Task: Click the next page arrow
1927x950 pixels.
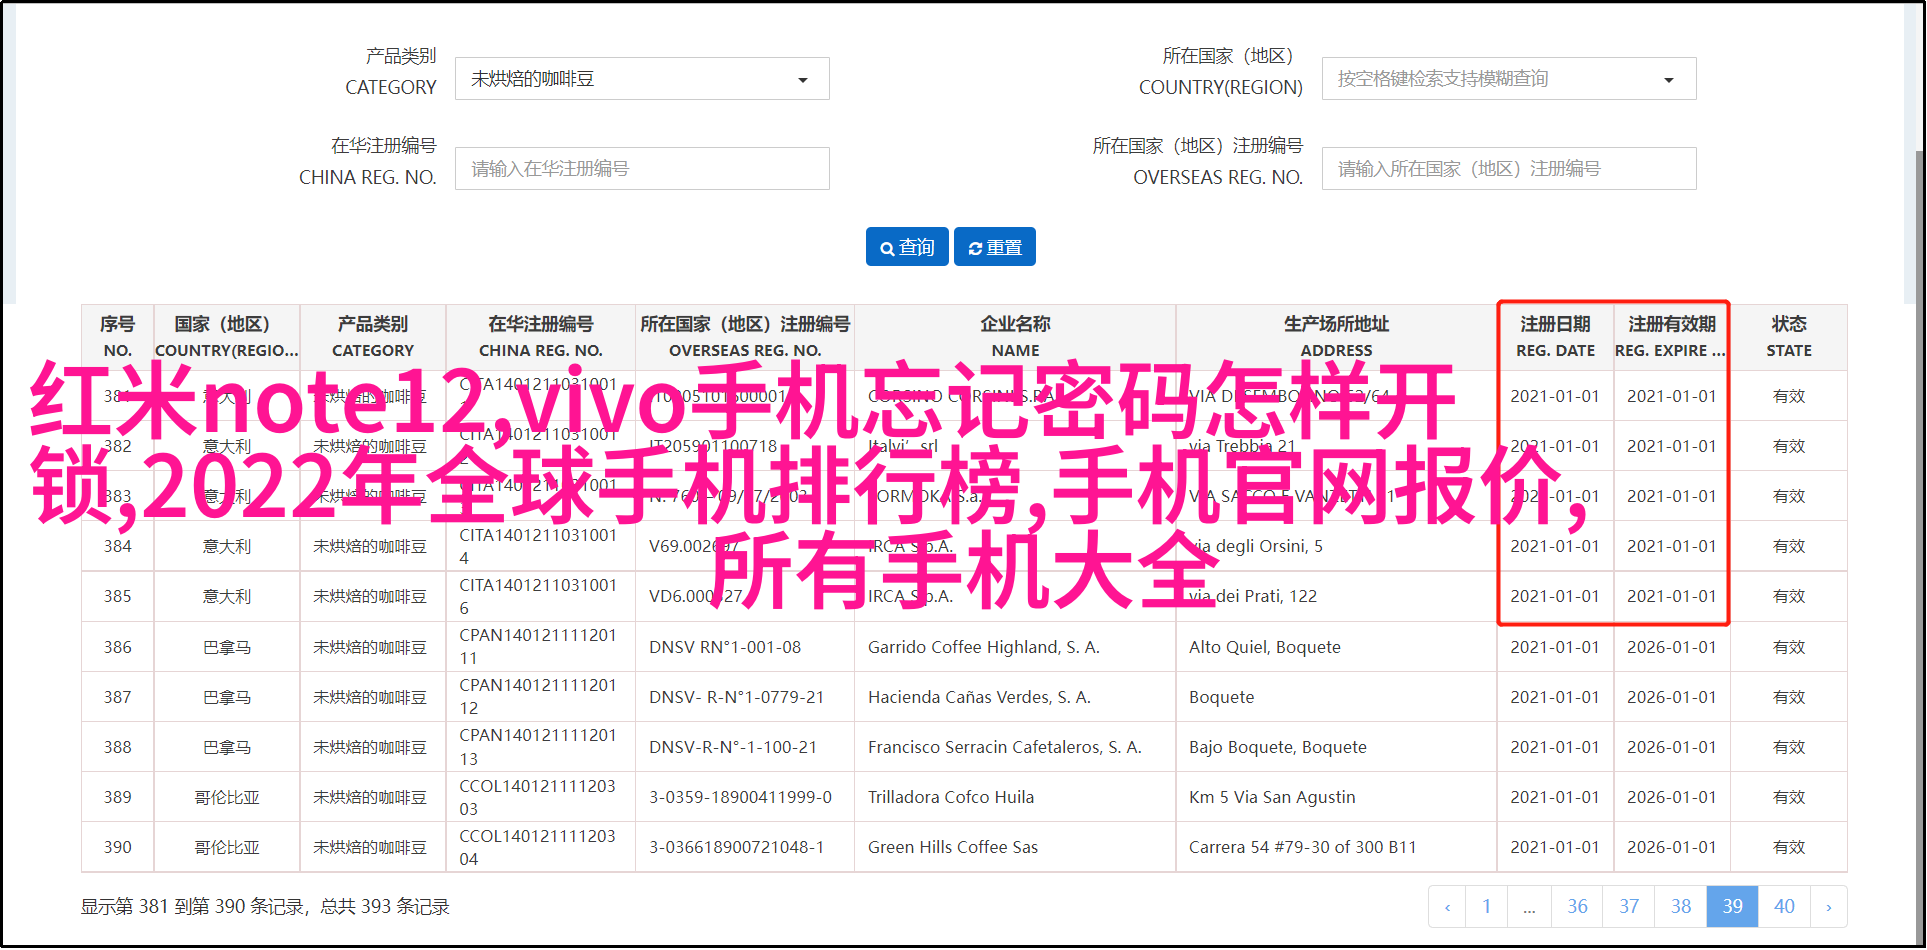Action: click(1829, 906)
